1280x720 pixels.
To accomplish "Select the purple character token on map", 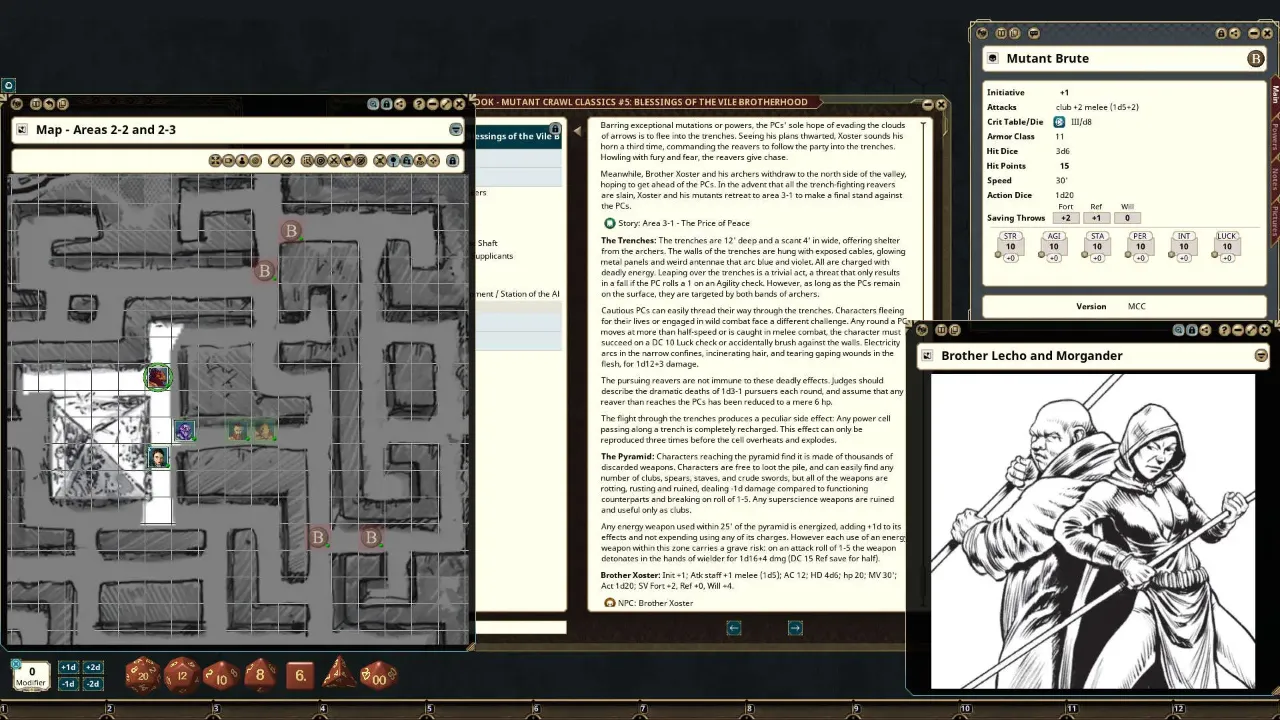I will click(x=184, y=430).
